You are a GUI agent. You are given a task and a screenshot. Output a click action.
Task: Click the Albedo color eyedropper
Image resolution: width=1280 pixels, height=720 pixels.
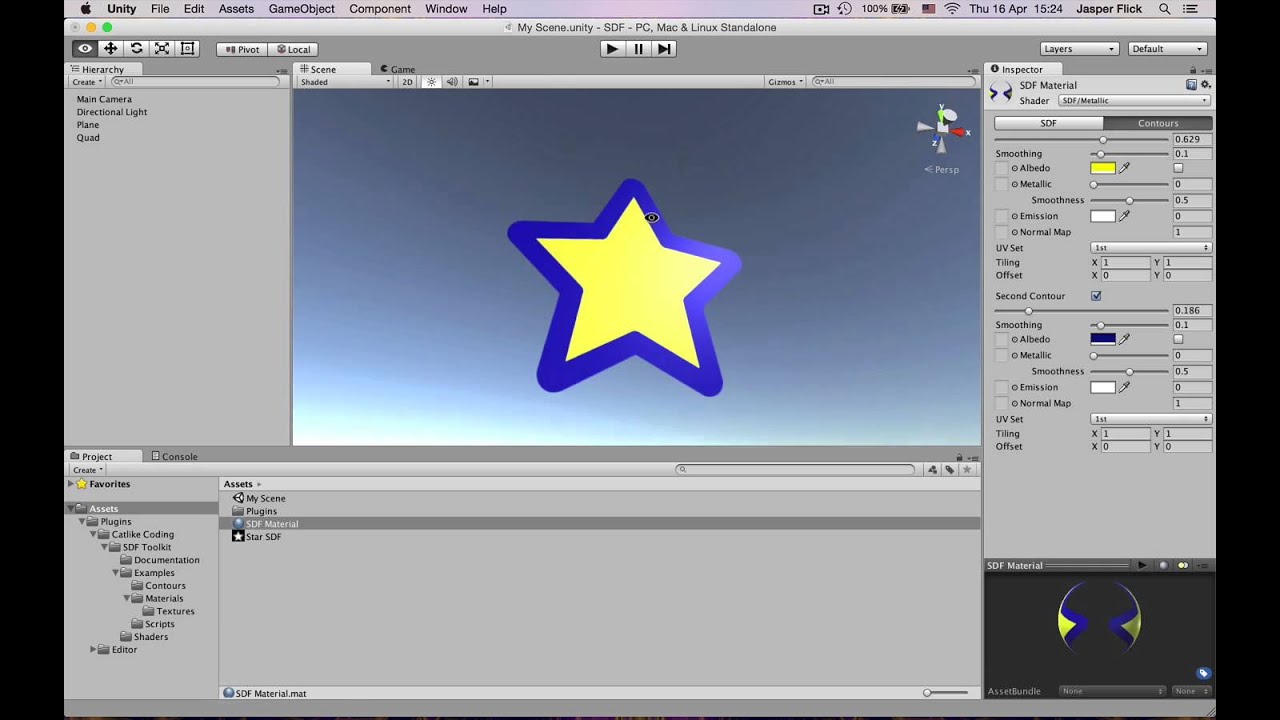[1126, 168]
